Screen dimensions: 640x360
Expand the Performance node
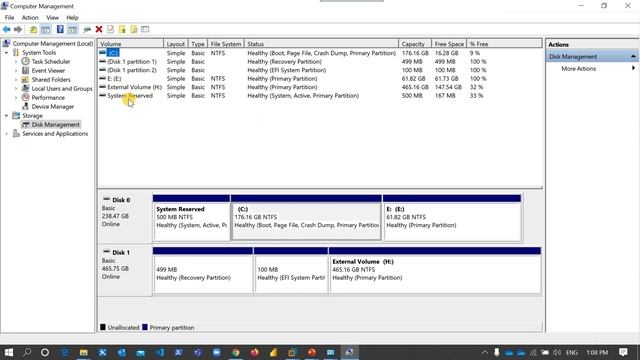[16, 98]
